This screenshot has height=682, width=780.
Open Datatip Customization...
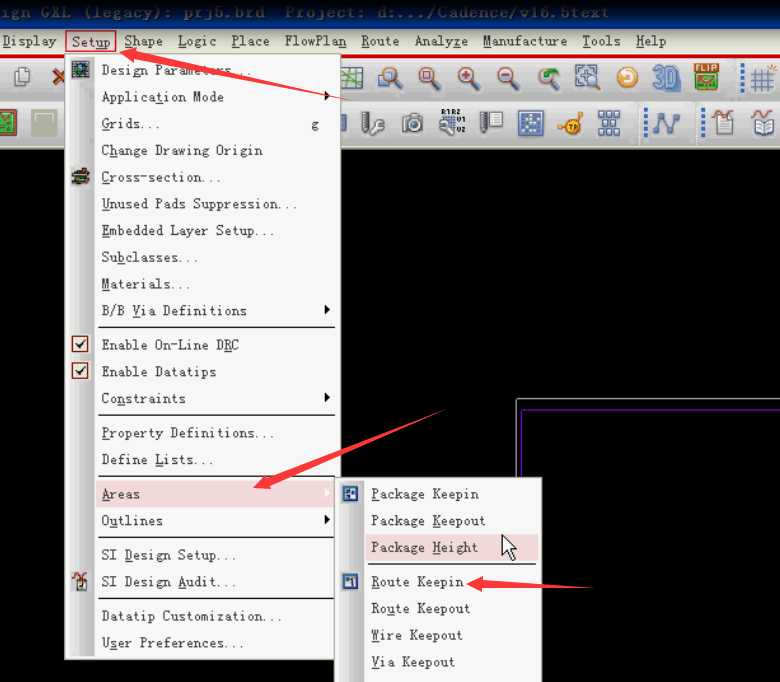[x=215, y=616]
